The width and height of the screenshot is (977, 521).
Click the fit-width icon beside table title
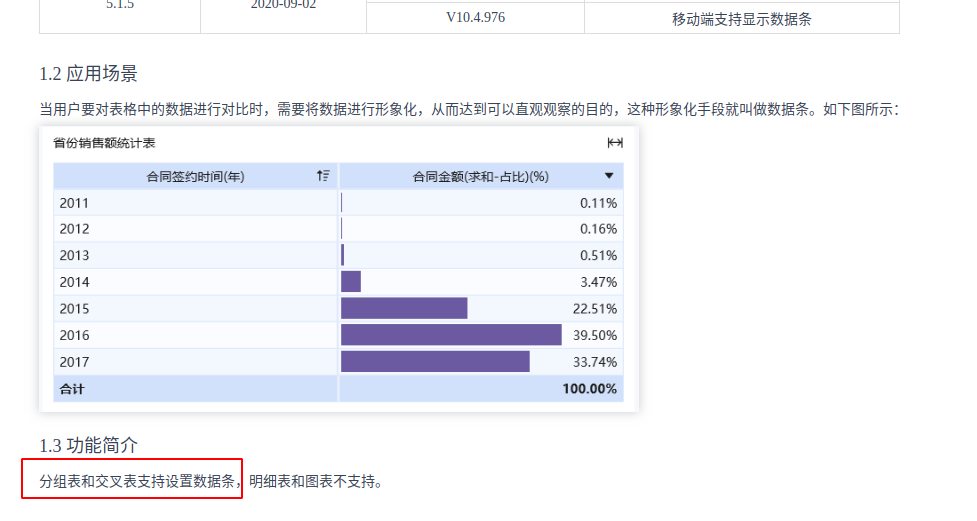614,143
